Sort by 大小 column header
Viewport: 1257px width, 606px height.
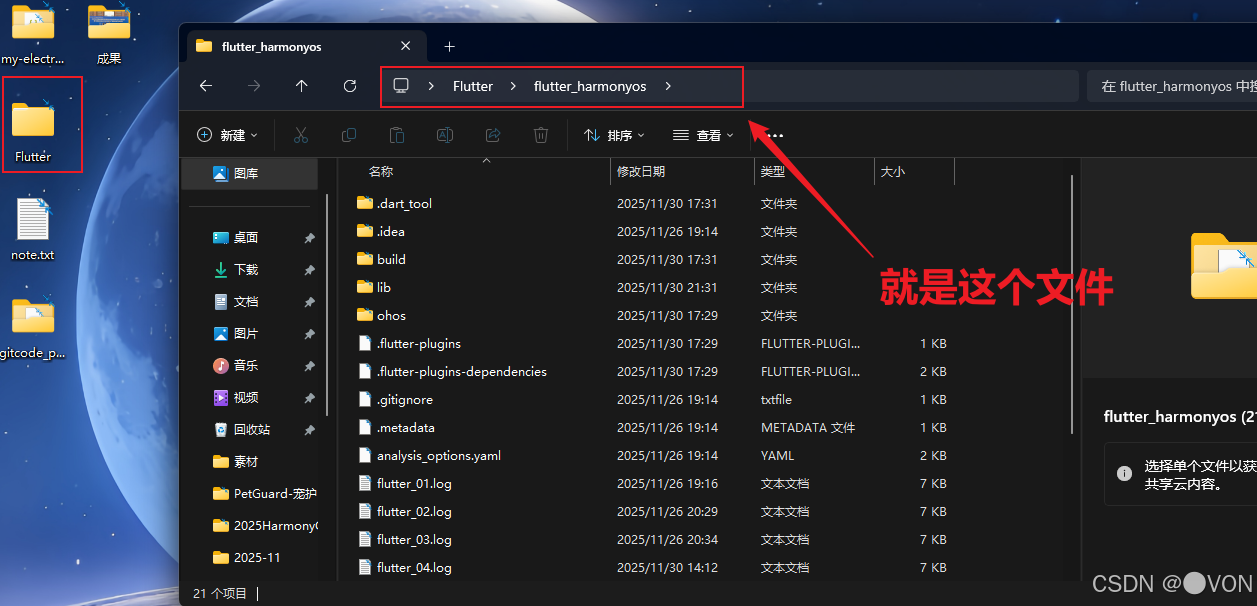coord(893,172)
